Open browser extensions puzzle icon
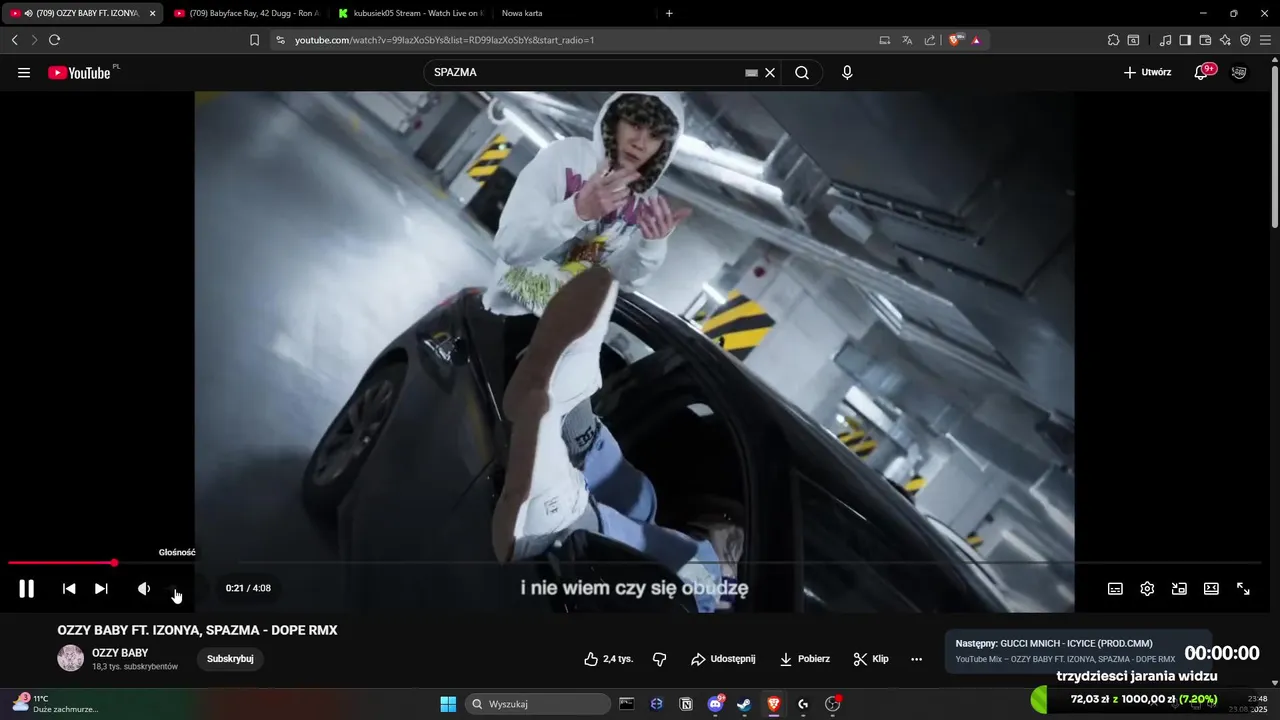Image resolution: width=1280 pixels, height=720 pixels. click(1113, 40)
